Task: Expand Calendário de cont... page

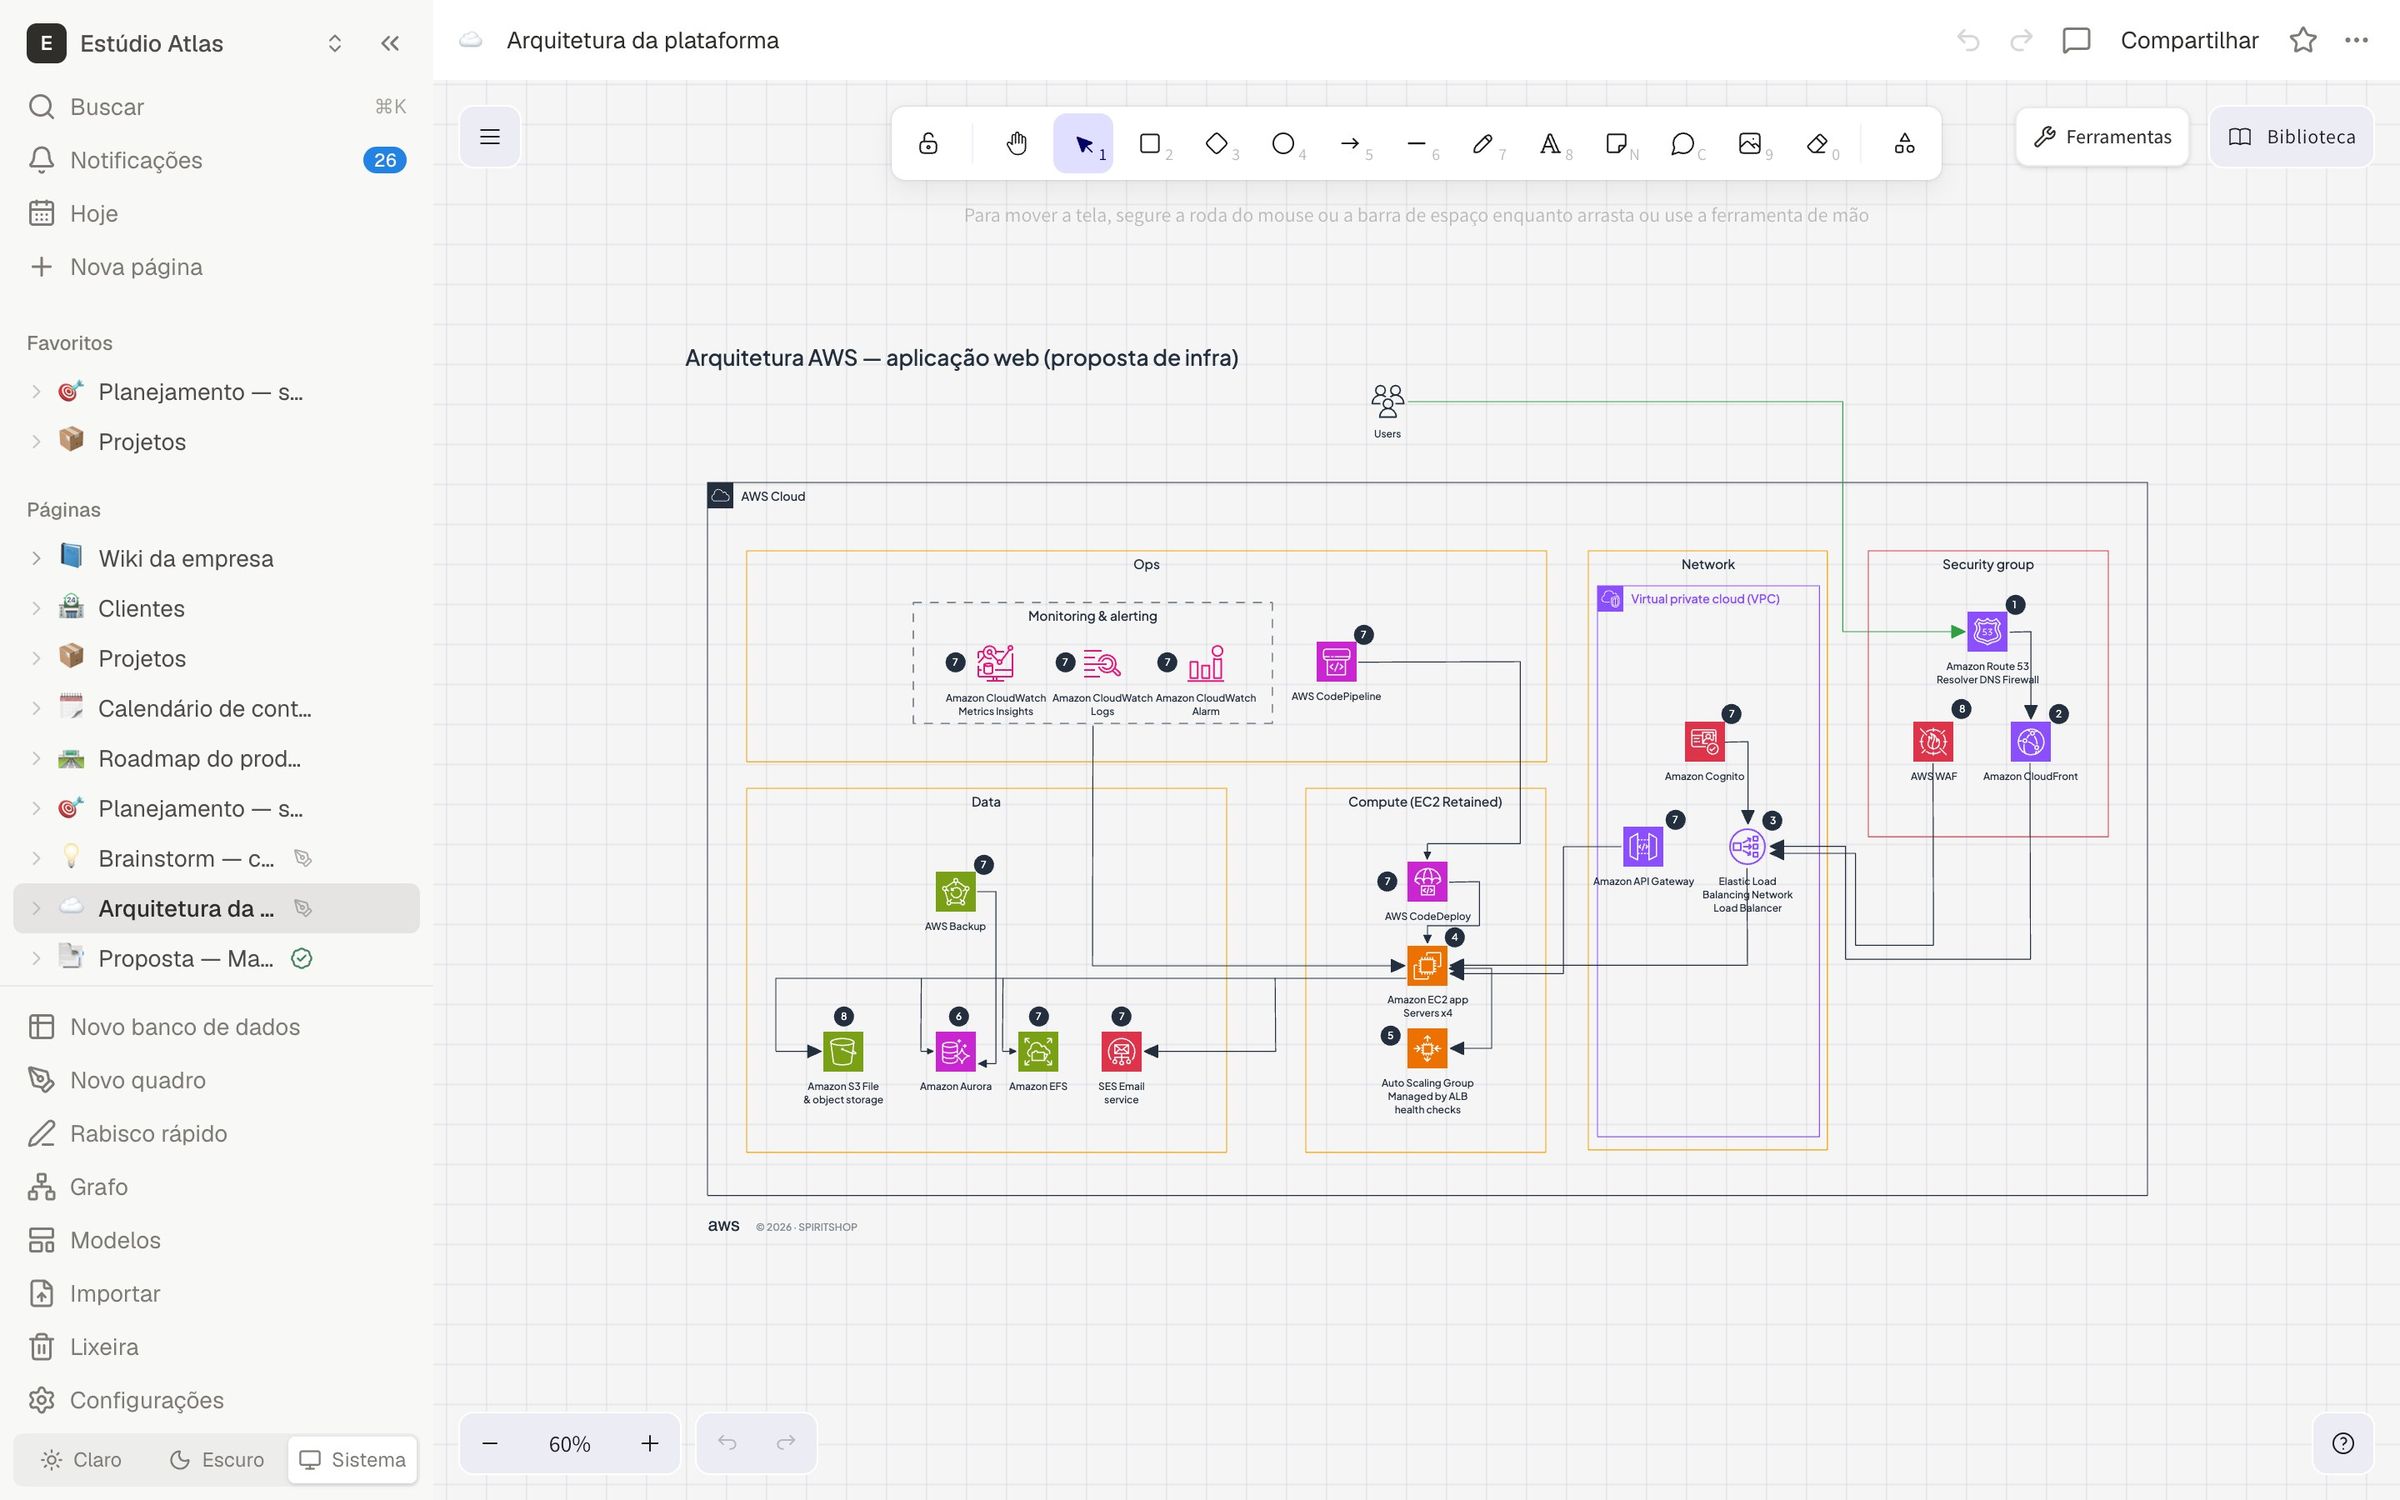Action: 36,708
